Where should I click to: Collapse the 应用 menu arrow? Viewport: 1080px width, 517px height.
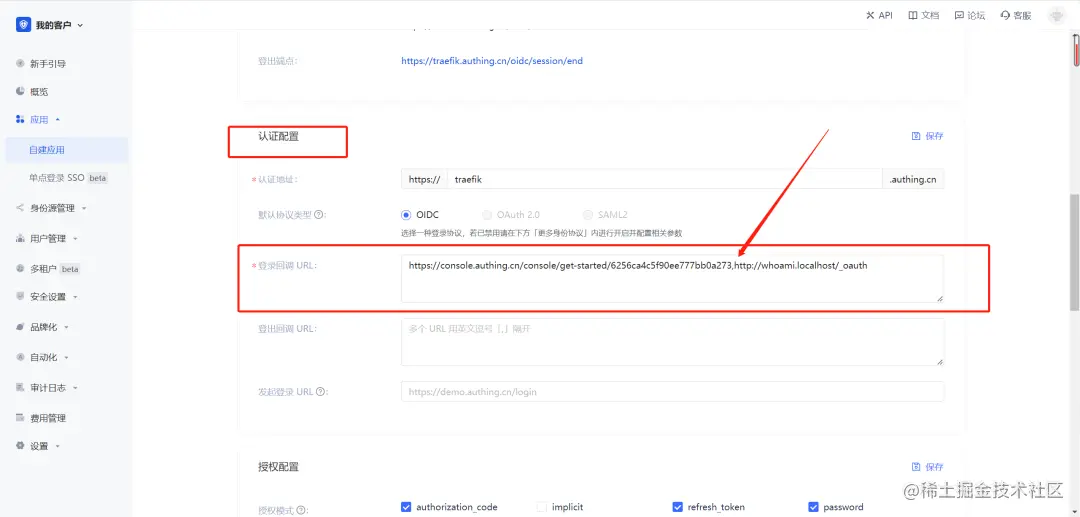point(58,119)
